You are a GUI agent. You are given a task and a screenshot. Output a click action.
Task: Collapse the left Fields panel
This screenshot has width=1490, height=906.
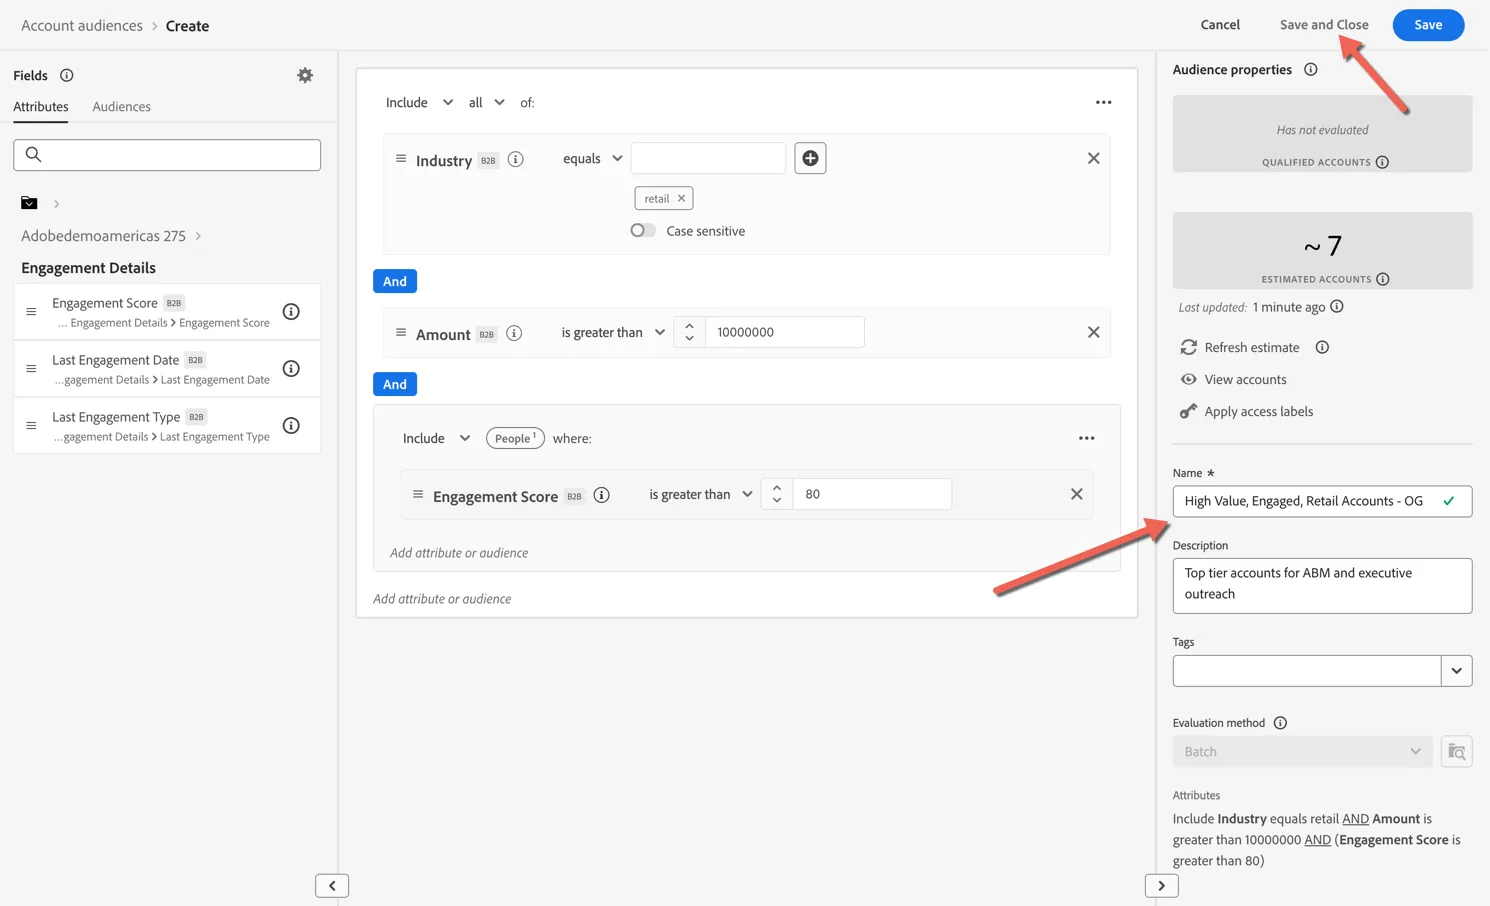click(x=332, y=885)
